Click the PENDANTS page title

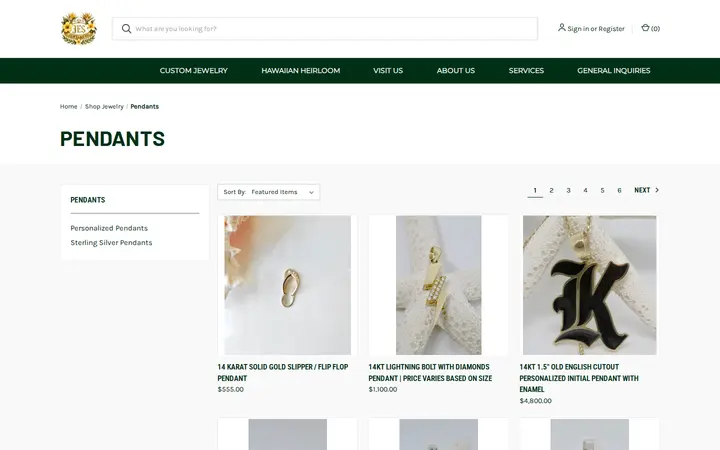[112, 139]
